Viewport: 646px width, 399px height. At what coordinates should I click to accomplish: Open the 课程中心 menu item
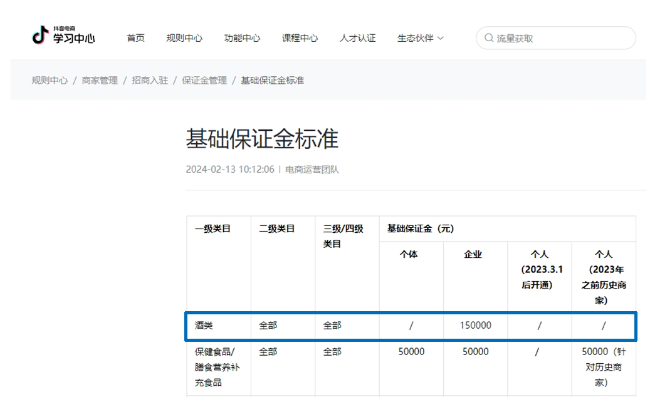click(x=300, y=38)
